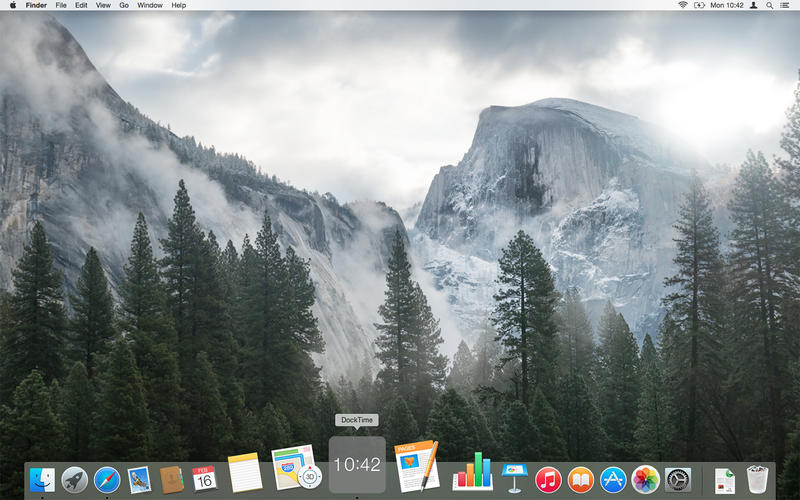Launch Launchpad rocket icon

[x=75, y=480]
